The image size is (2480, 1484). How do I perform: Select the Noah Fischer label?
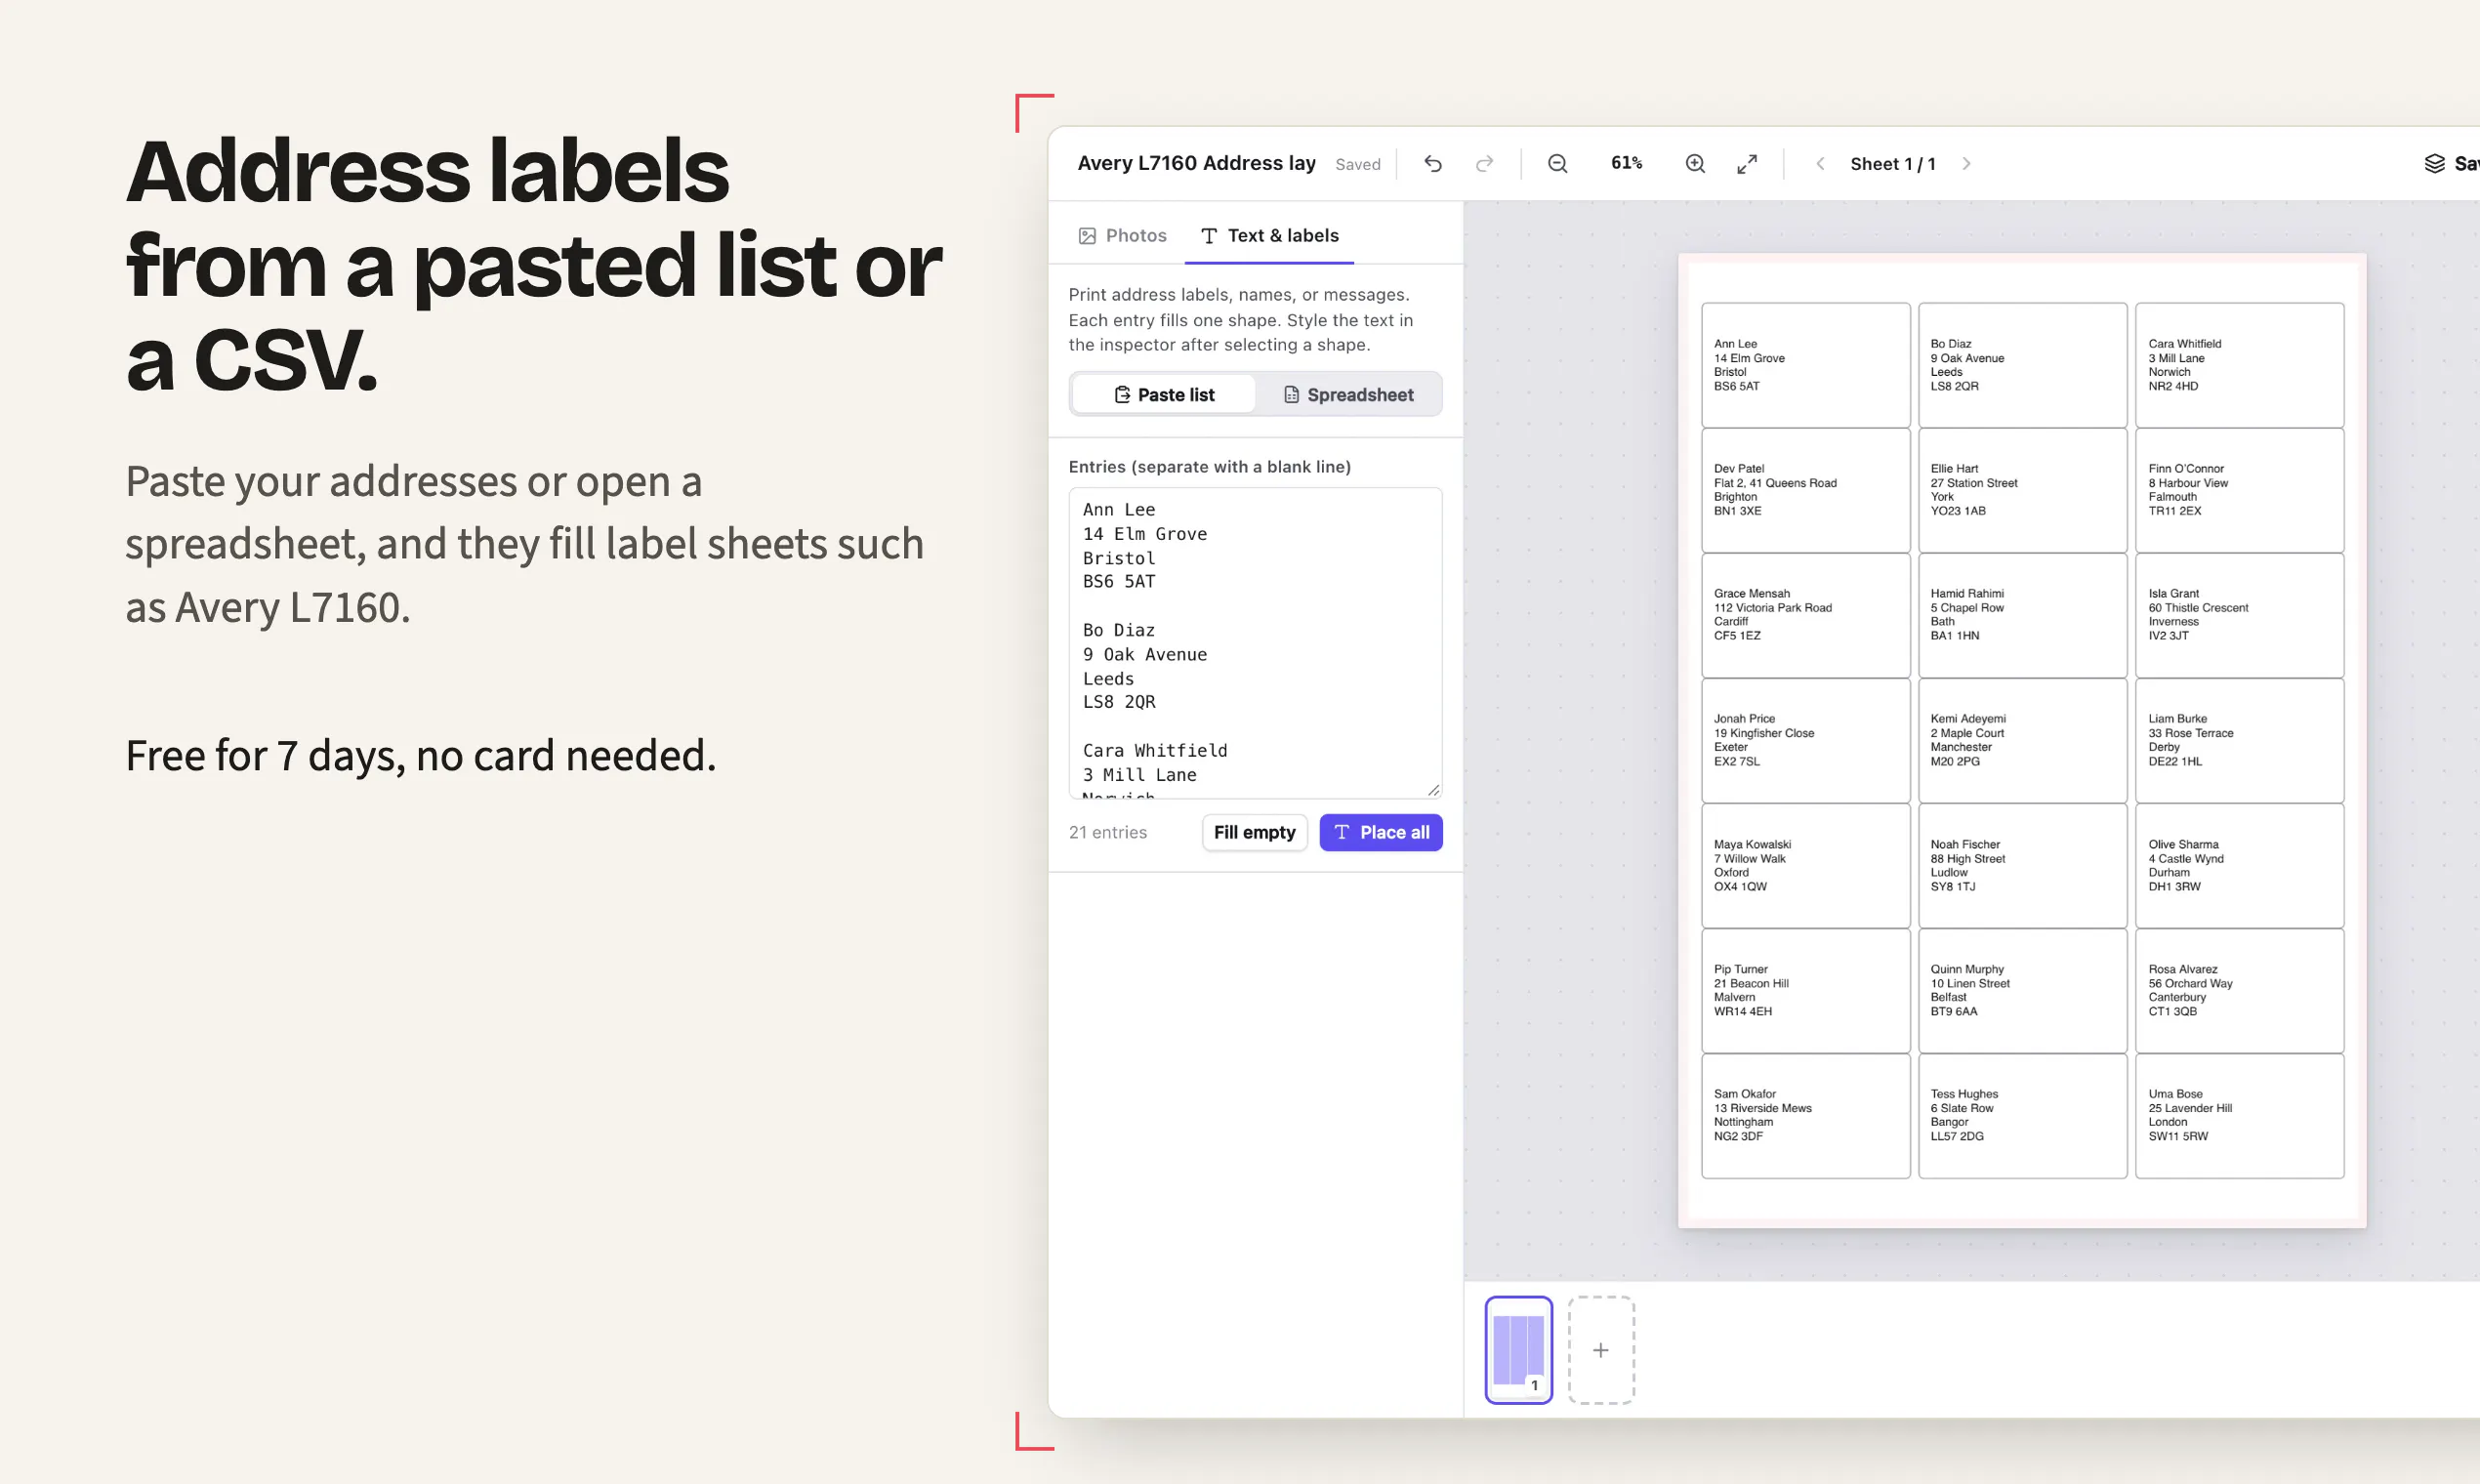[2022, 865]
